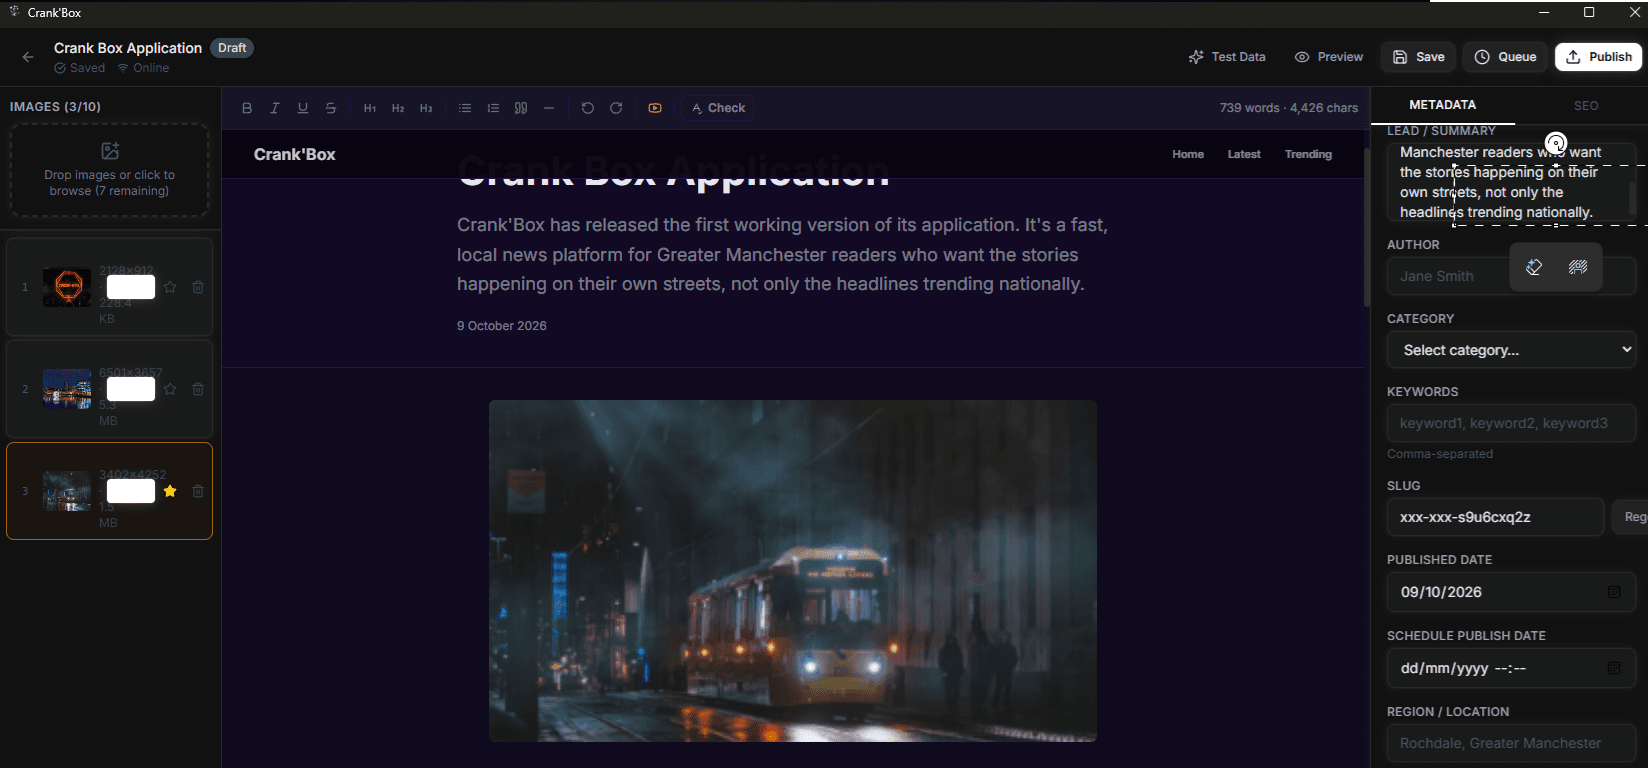Insert video embed (orange icon)
Screen dimensions: 1648x768
coord(655,108)
